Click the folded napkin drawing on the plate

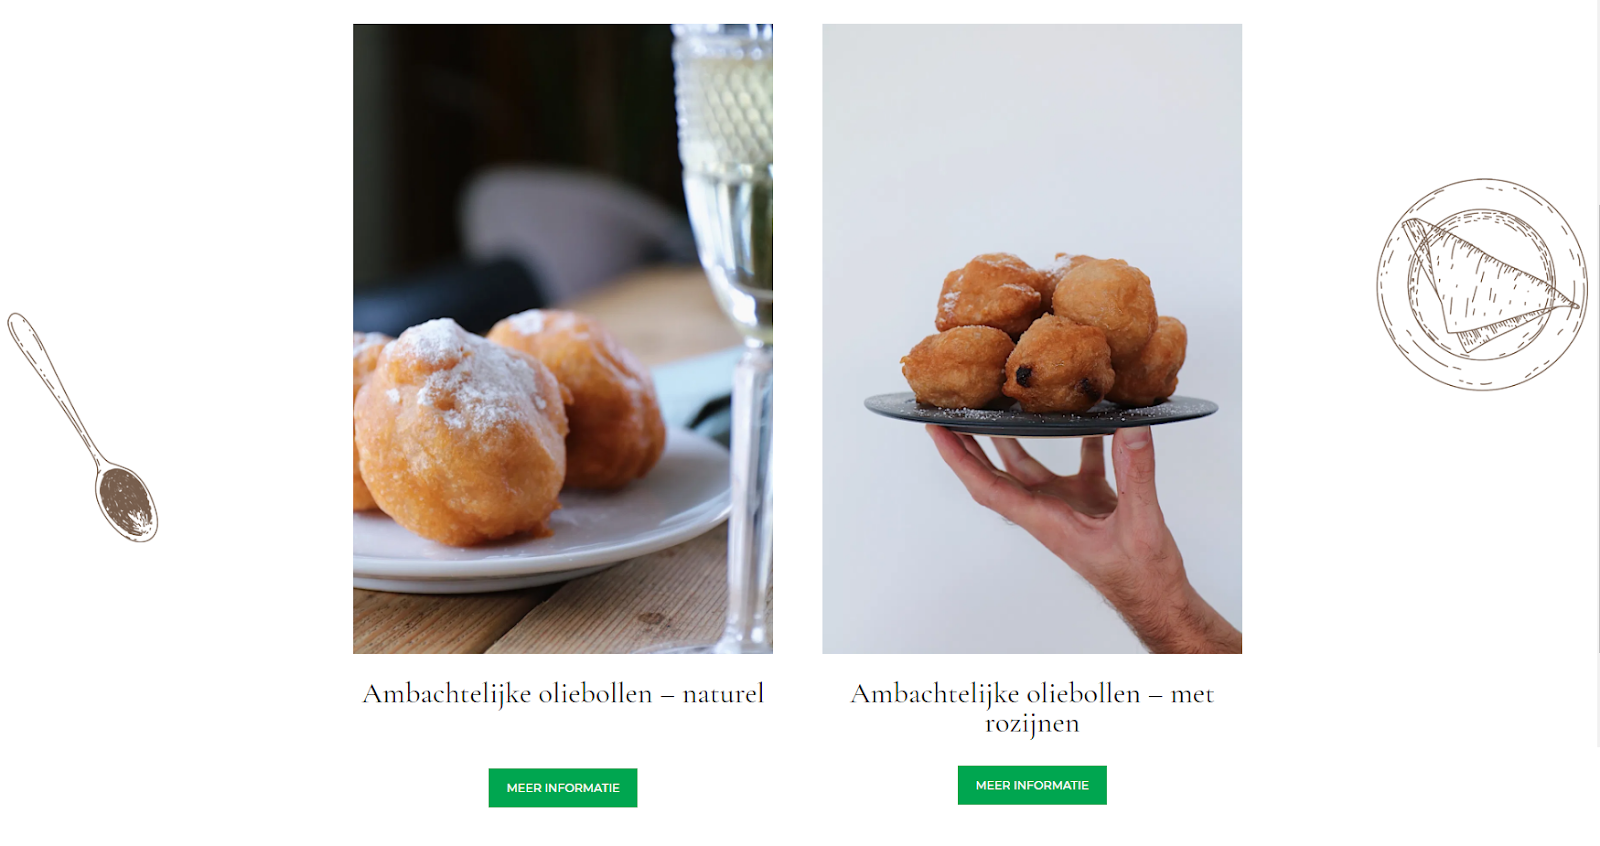pyautogui.click(x=1485, y=281)
